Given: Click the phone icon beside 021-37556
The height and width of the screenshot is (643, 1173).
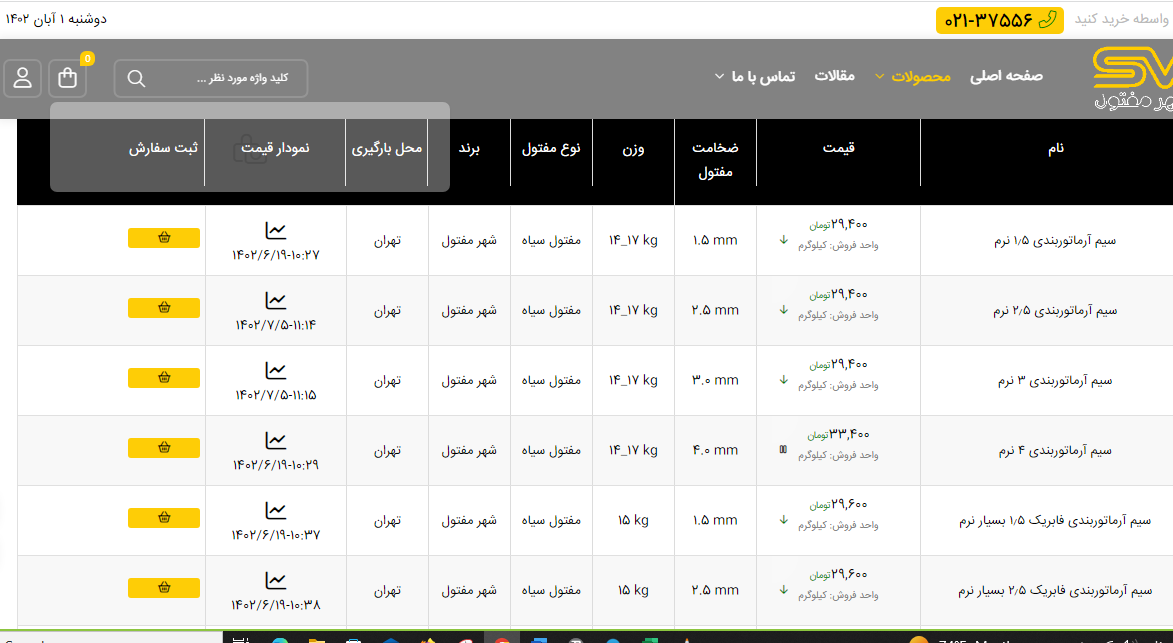Looking at the screenshot, I should [x=1048, y=20].
